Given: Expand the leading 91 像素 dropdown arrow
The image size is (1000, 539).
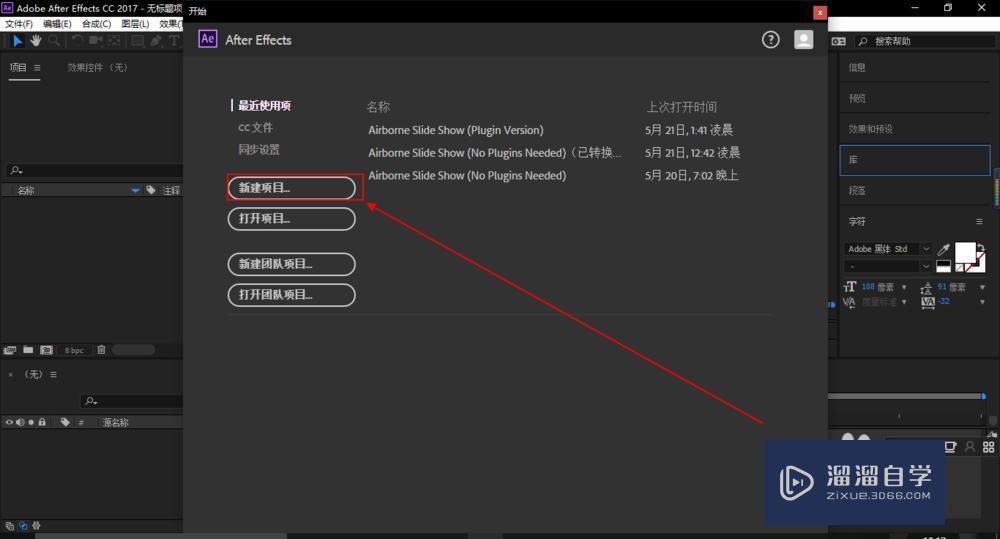Looking at the screenshot, I should click(x=982, y=287).
